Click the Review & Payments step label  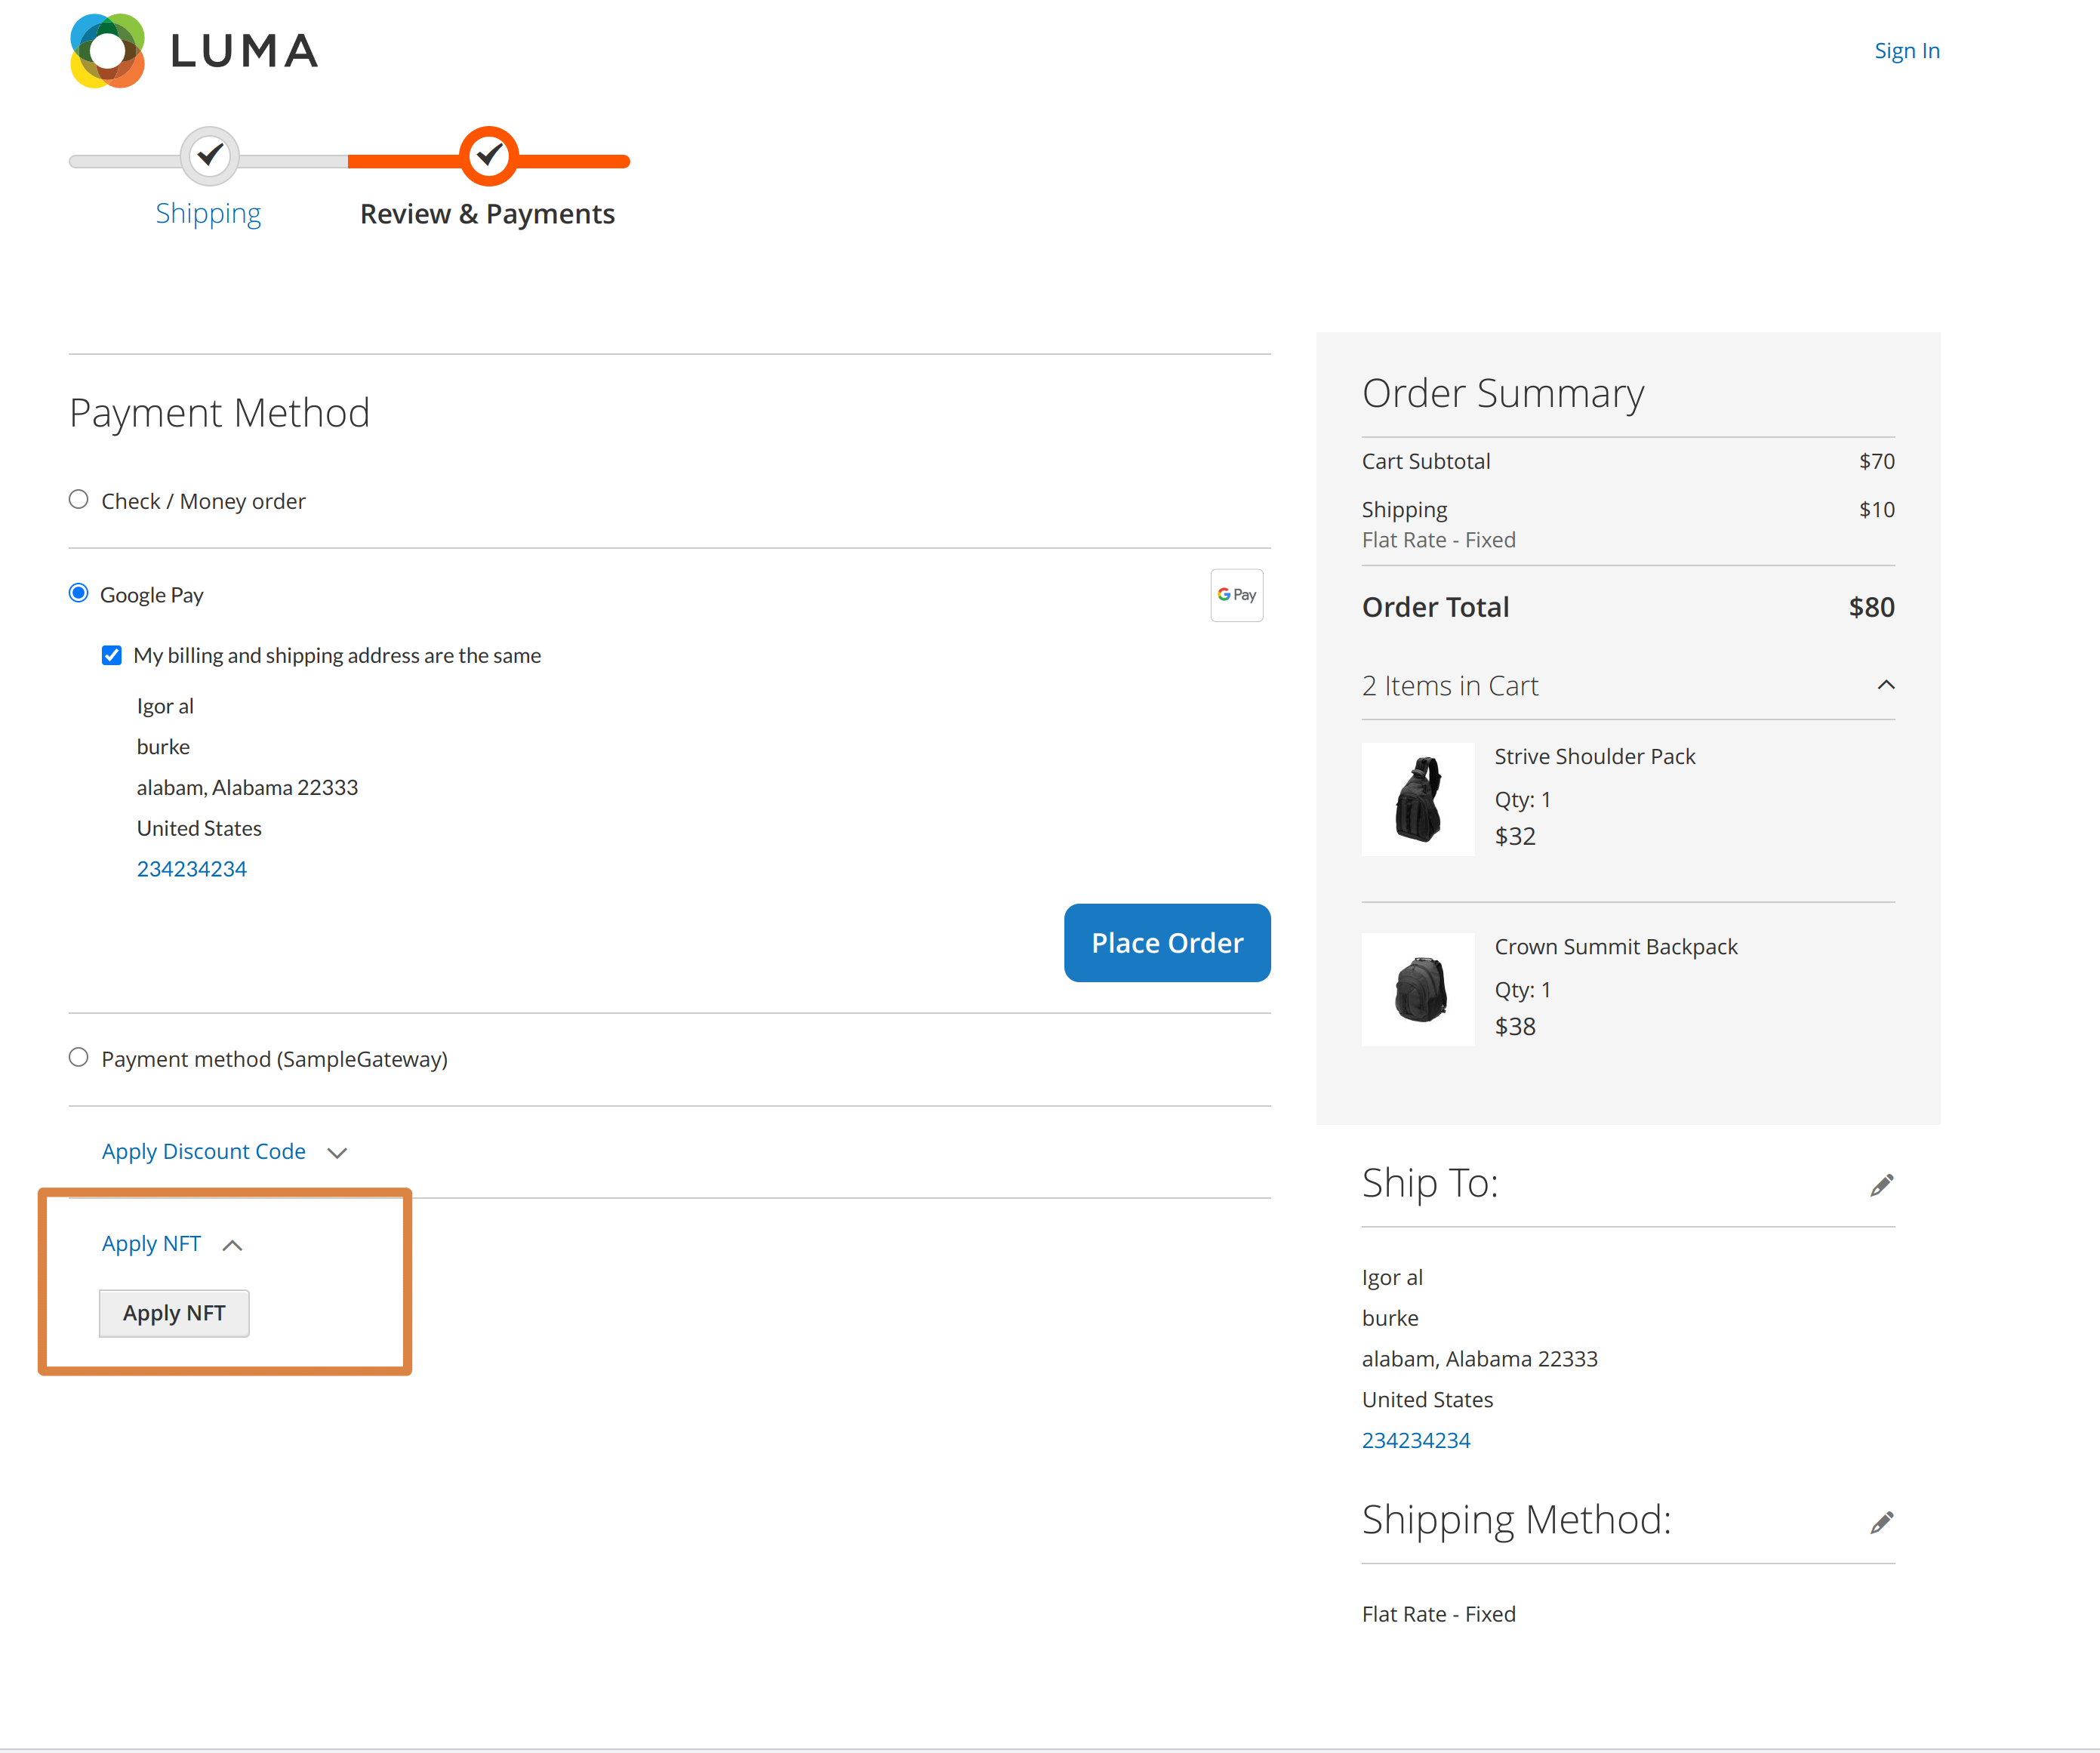point(487,214)
